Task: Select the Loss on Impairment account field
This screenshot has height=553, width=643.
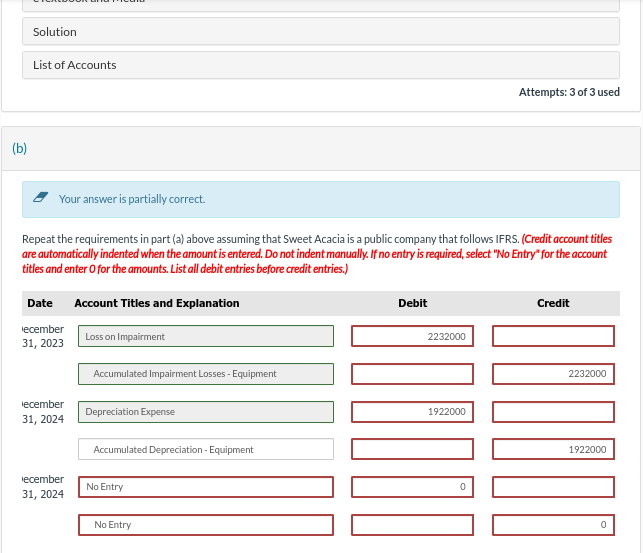Action: [x=206, y=336]
